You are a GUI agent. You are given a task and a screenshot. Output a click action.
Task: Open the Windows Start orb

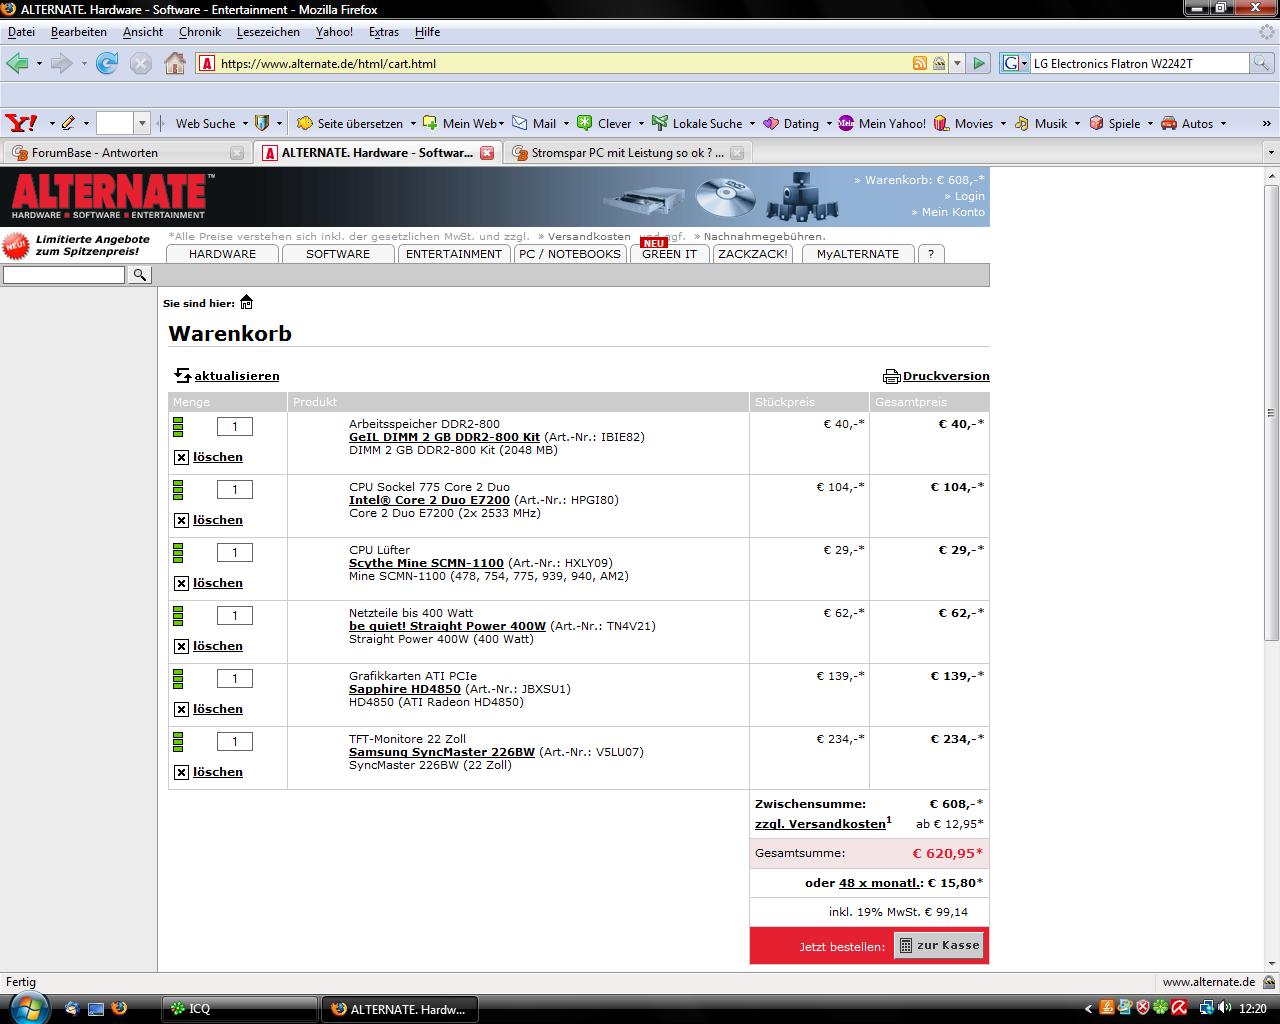click(x=29, y=1007)
